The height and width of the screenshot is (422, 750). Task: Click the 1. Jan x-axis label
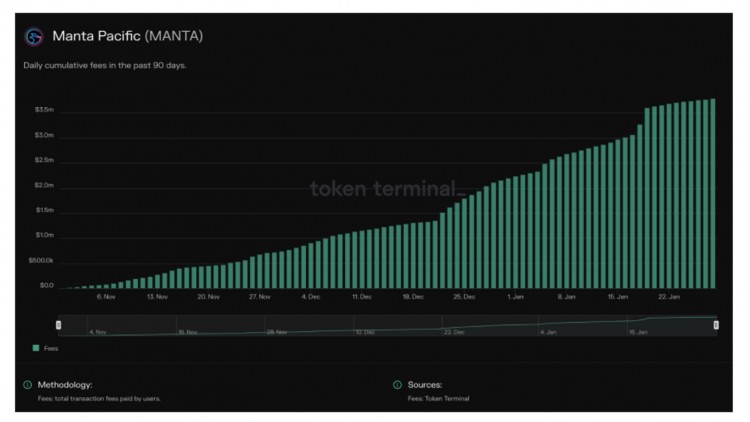point(516,297)
